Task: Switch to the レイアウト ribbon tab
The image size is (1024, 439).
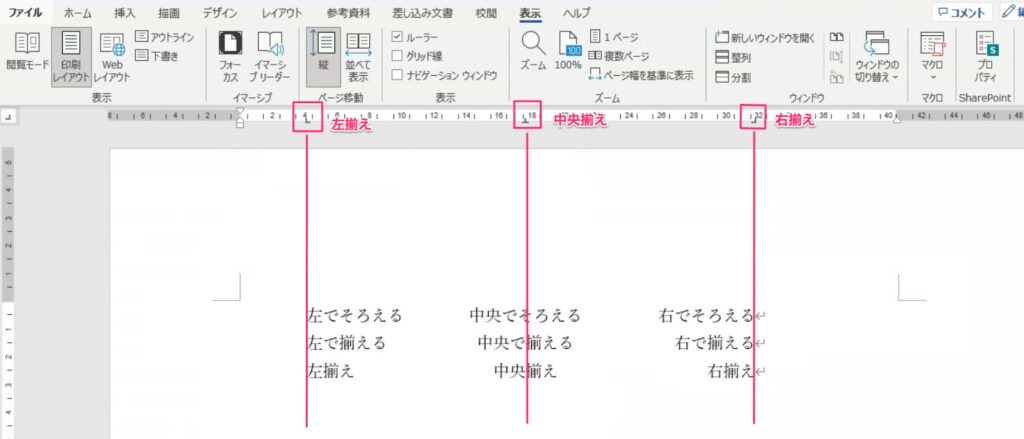Action: [x=281, y=13]
